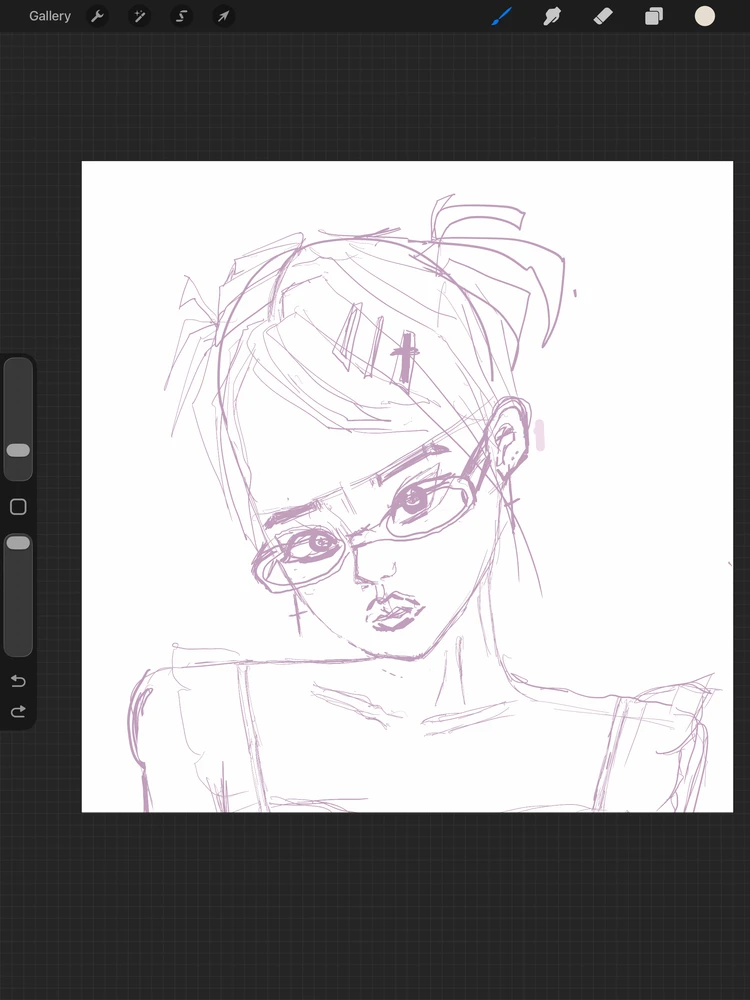Activate the Selection tool

coord(181,16)
